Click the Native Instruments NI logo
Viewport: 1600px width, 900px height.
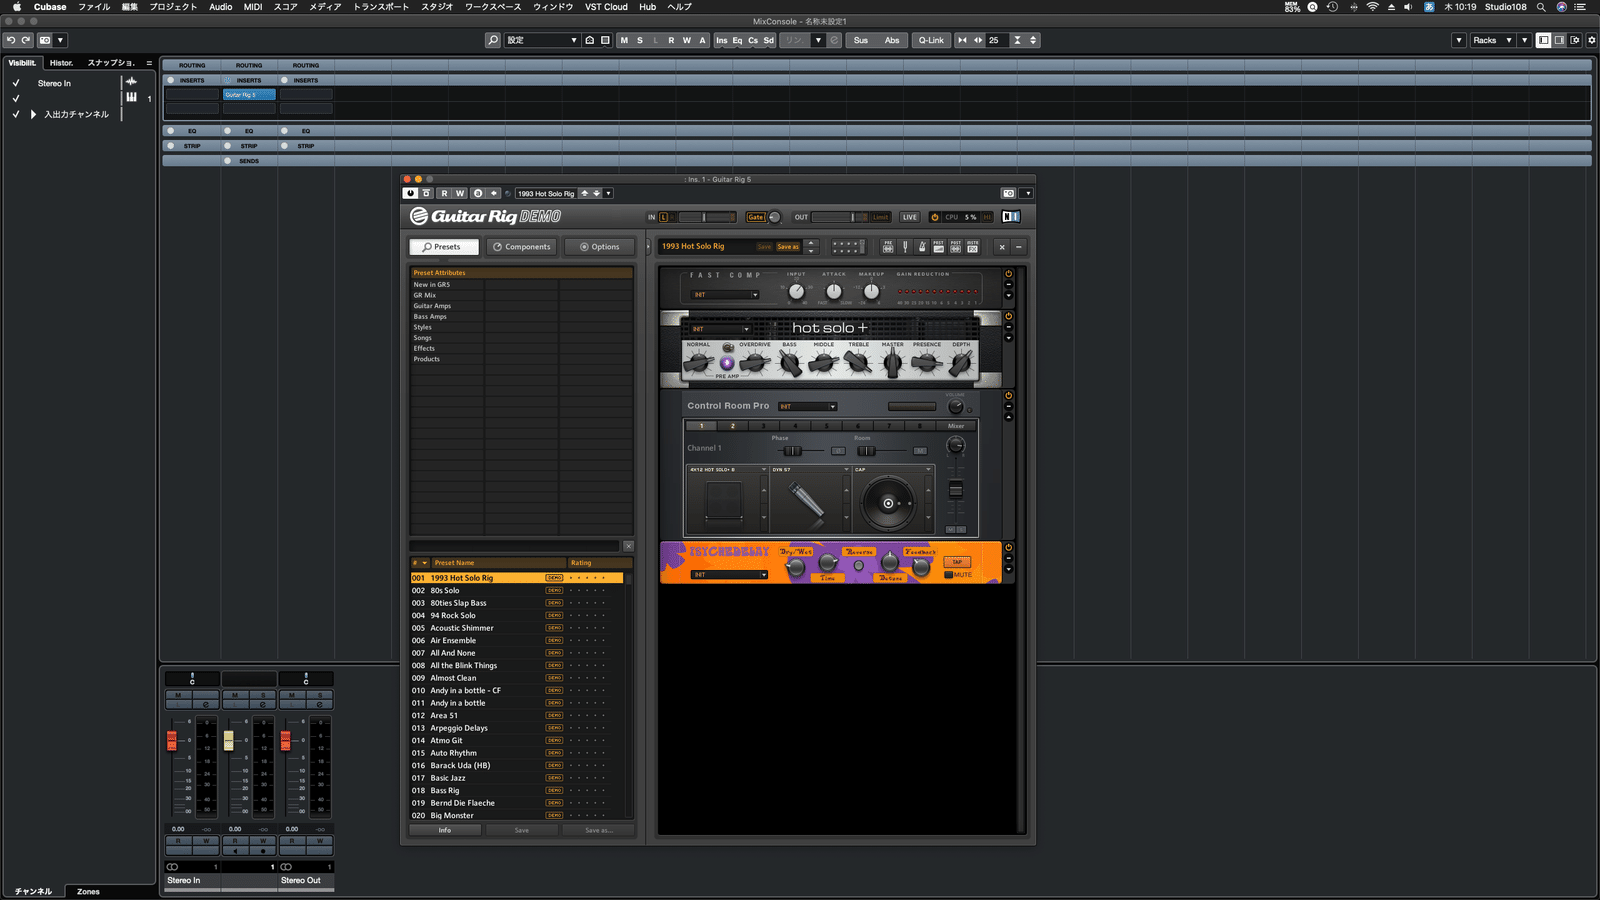(x=1011, y=217)
